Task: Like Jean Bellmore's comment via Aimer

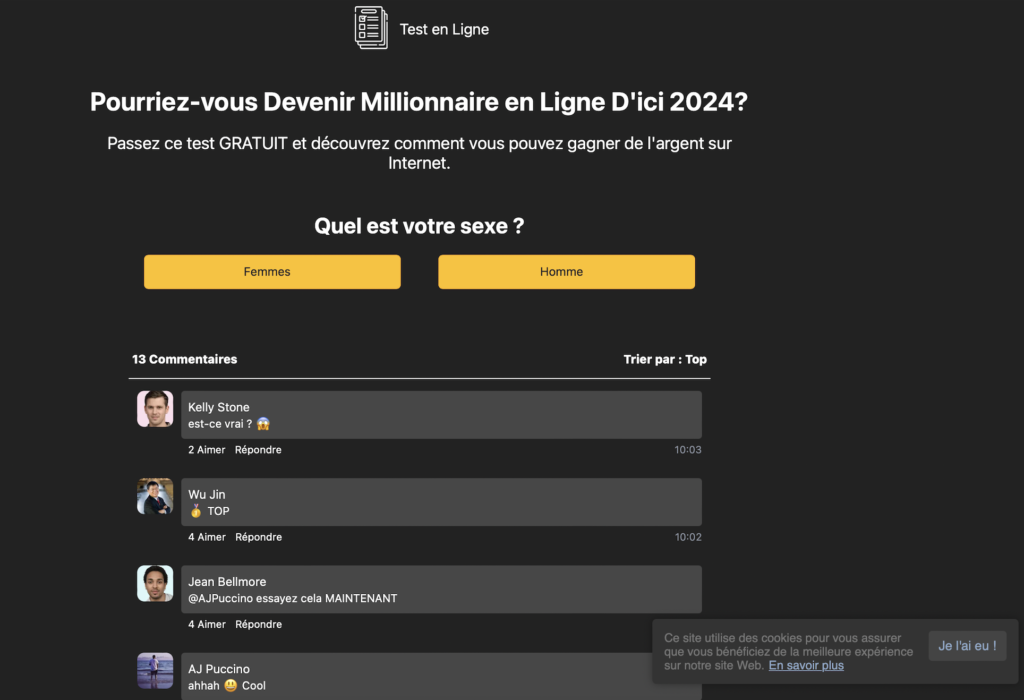Action: [x=206, y=624]
